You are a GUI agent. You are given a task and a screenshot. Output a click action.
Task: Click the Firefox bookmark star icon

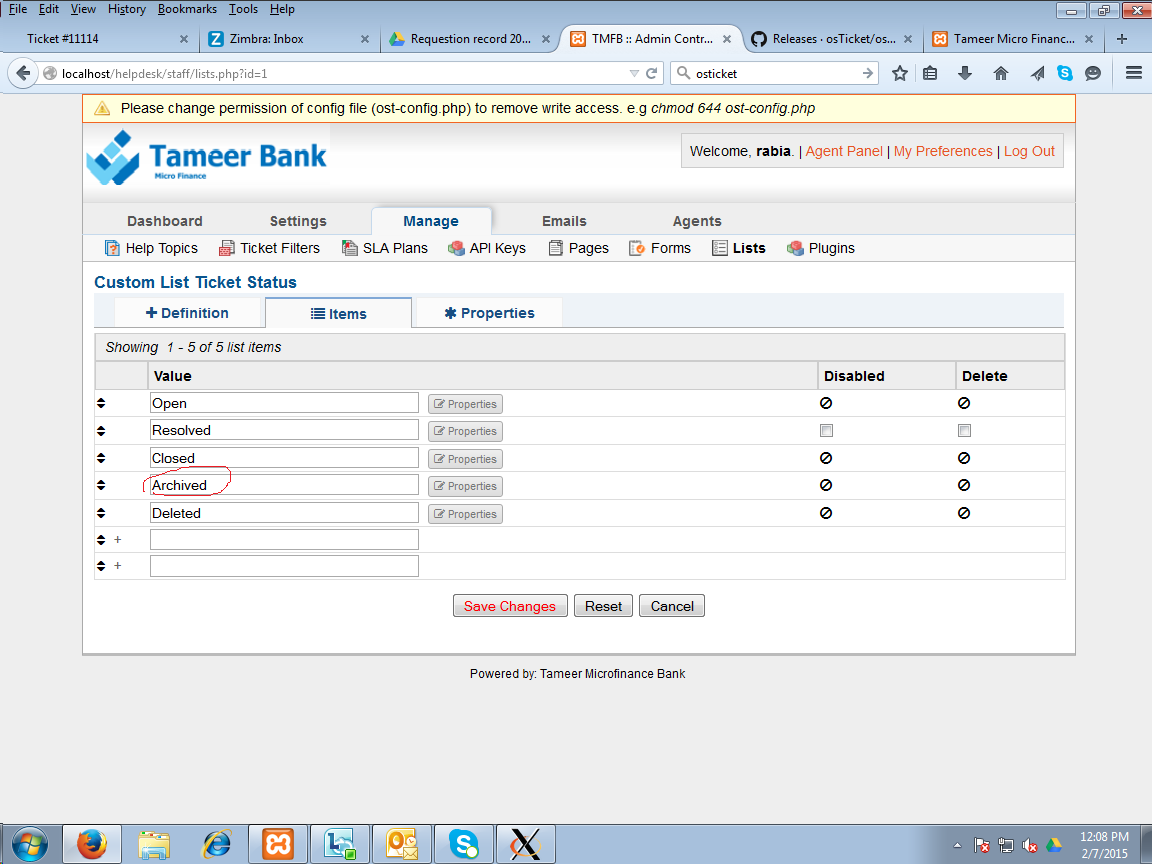(x=900, y=73)
